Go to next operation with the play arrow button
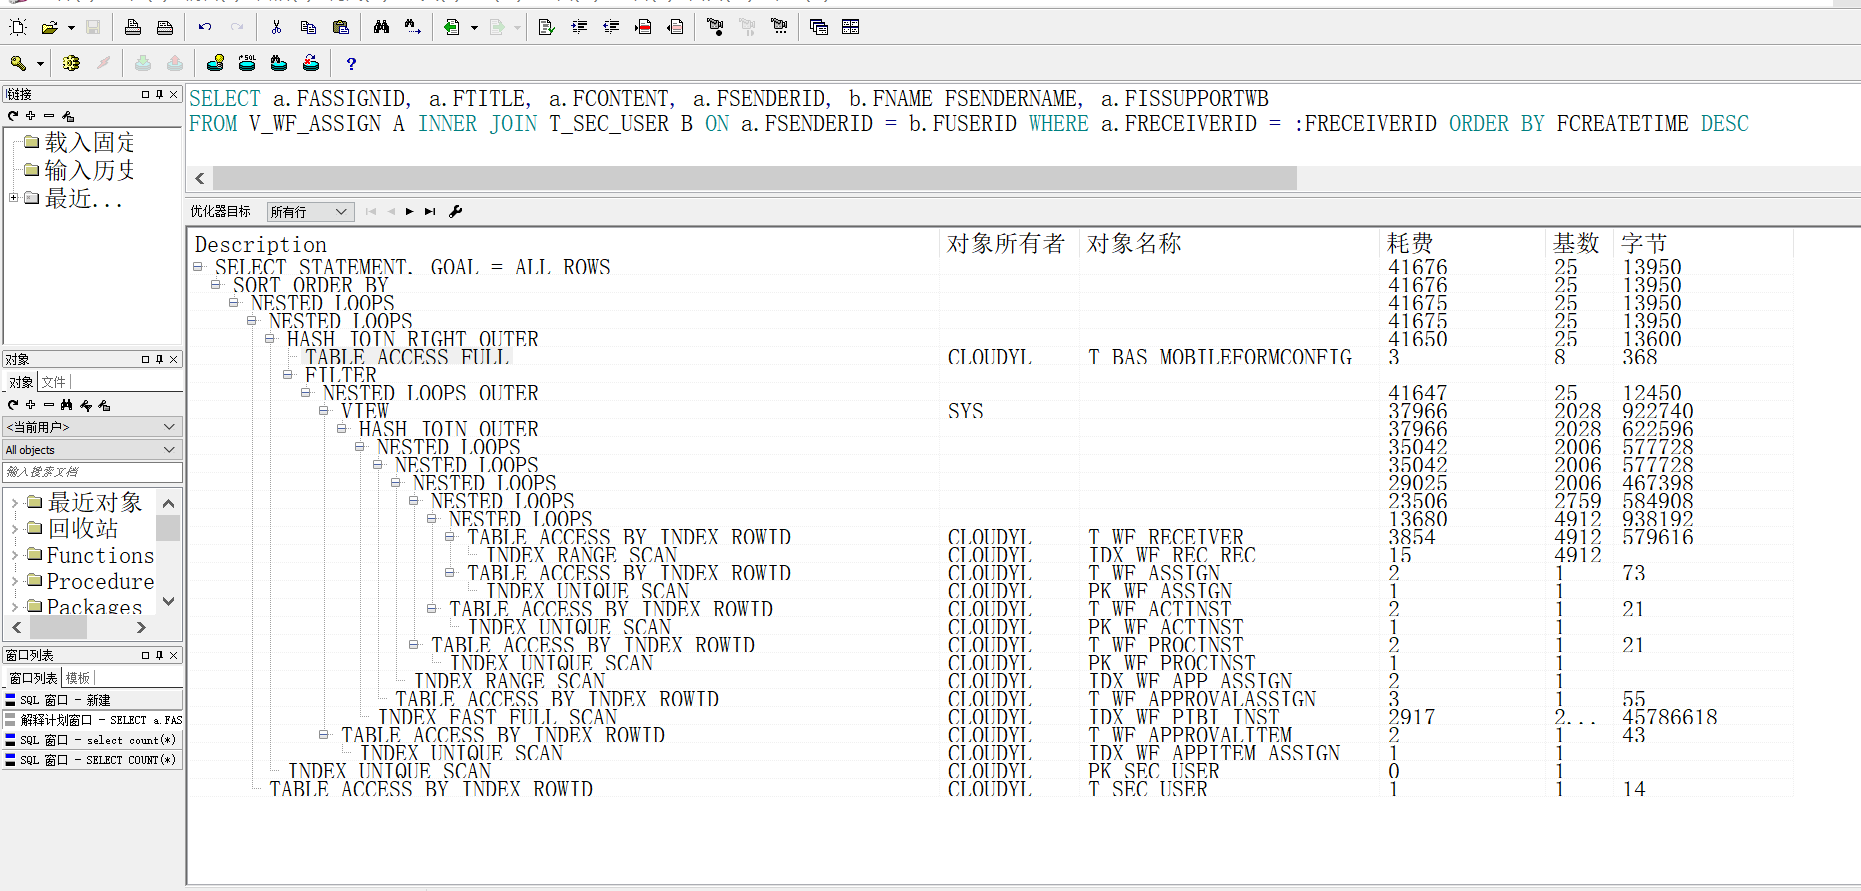The height and width of the screenshot is (891, 1861). tap(409, 211)
